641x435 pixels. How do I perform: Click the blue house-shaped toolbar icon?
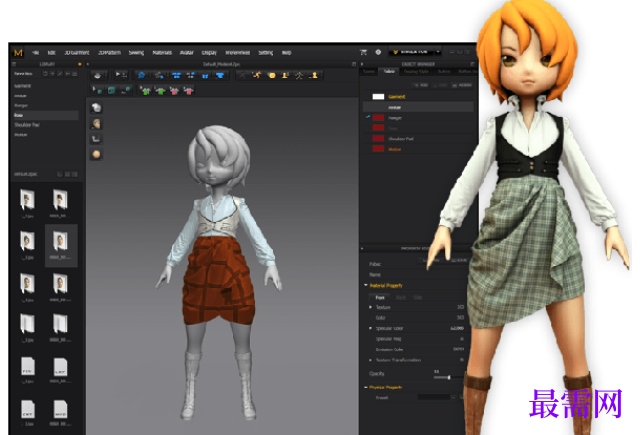(141, 75)
